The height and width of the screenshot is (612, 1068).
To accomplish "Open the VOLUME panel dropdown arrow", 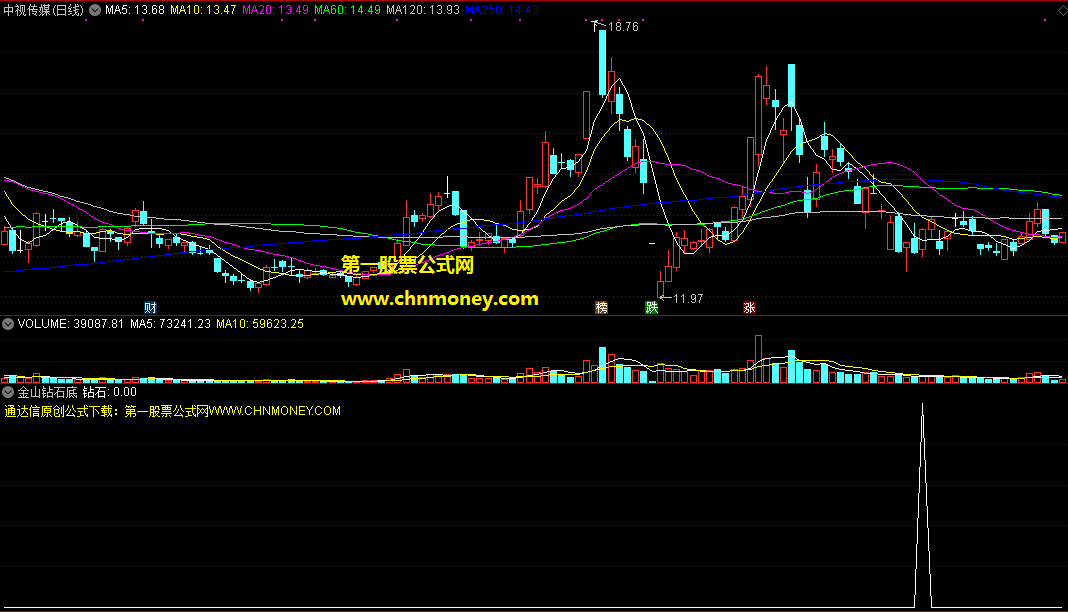I will coord(8,324).
